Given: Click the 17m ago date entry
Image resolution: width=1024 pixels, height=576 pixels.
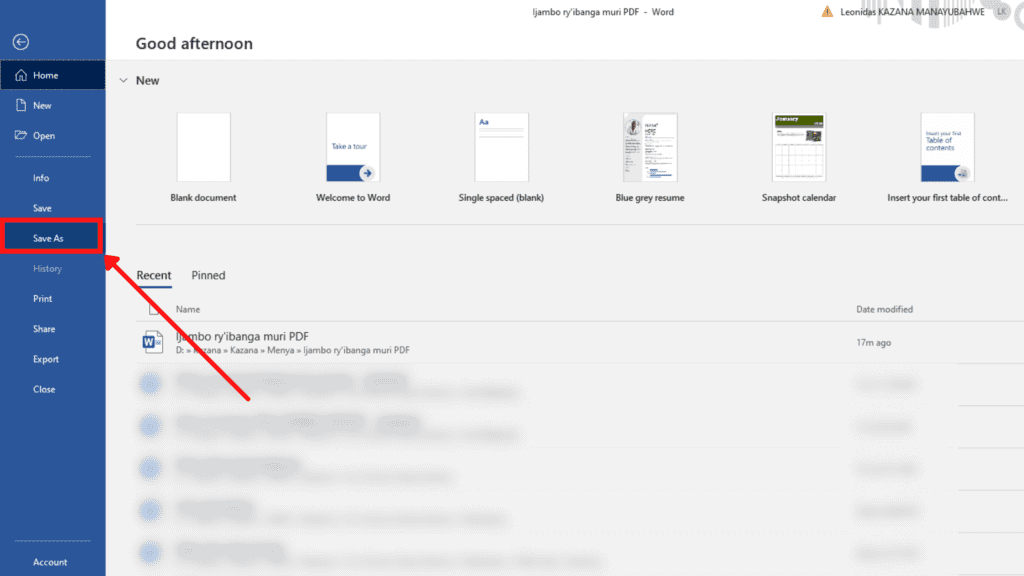Looking at the screenshot, I should click(x=873, y=342).
